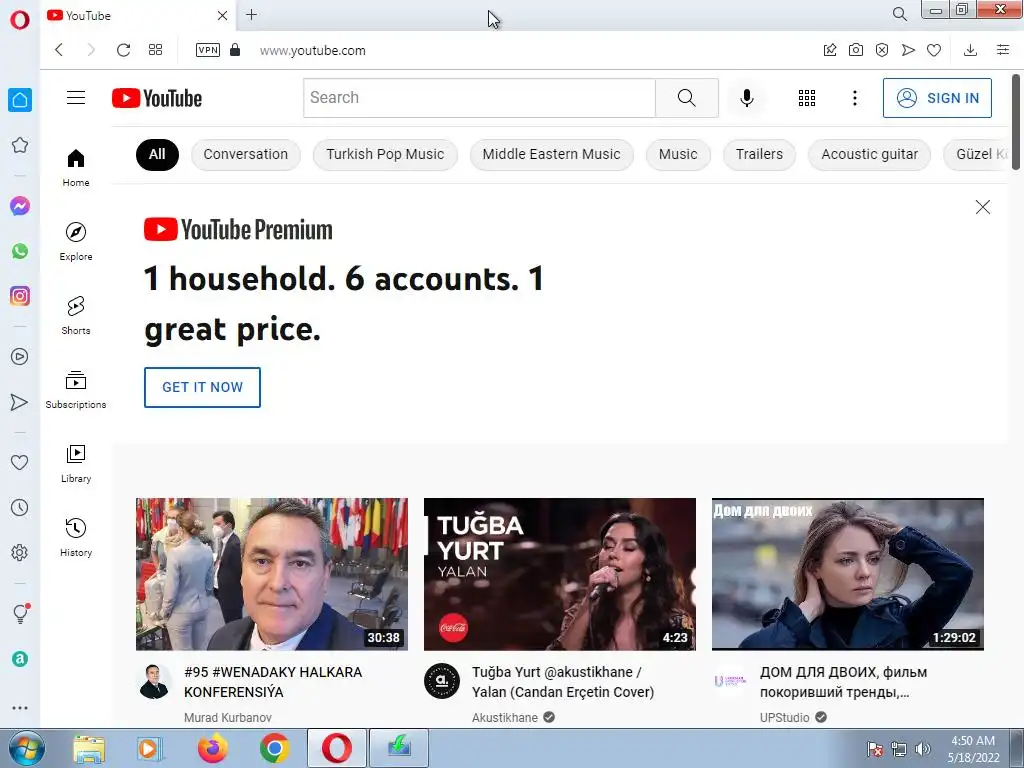1024x768 pixels.
Task: Open the Opera main menu logo
Action: [20, 20]
